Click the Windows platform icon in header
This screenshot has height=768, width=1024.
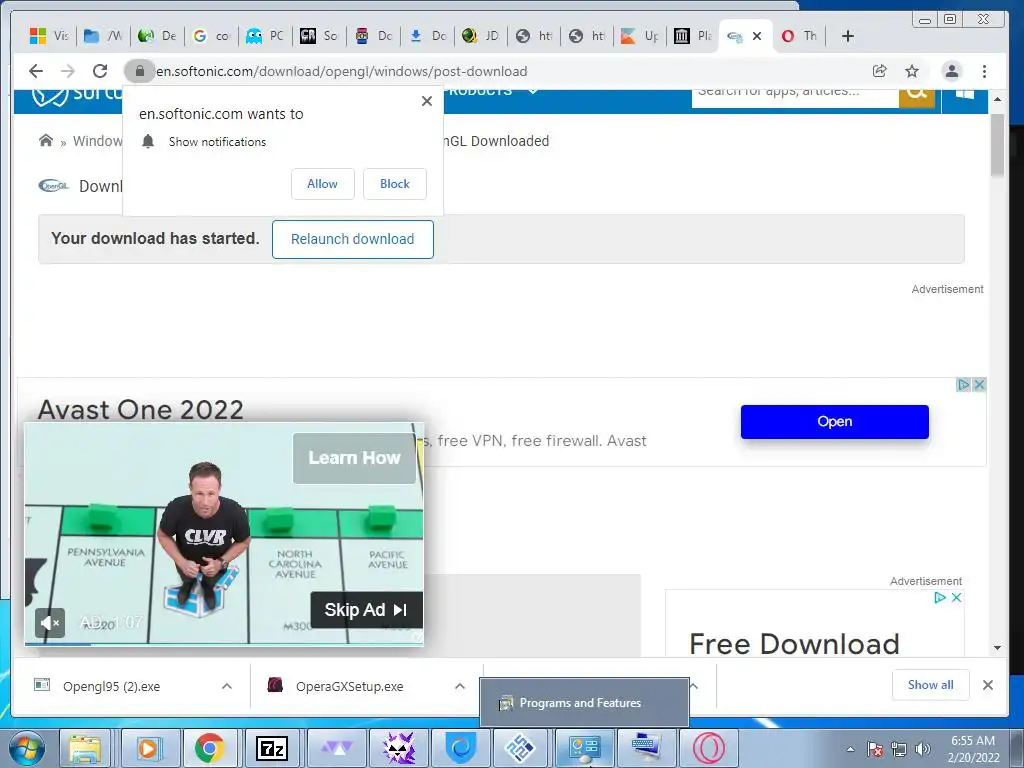(965, 95)
